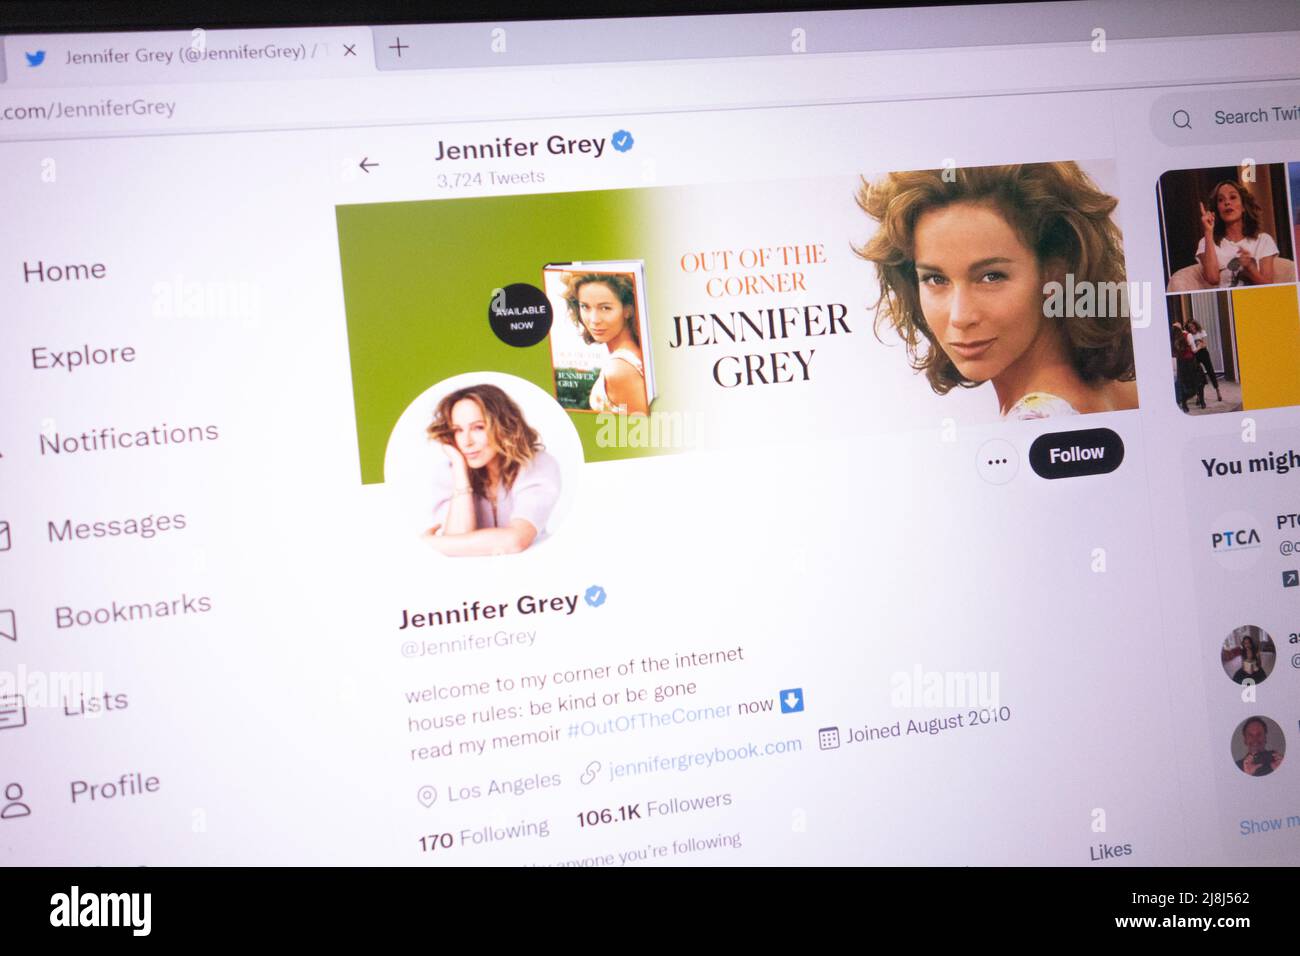Follow Jennifer Grey
Screen dimensions: 1300x956
1076,454
